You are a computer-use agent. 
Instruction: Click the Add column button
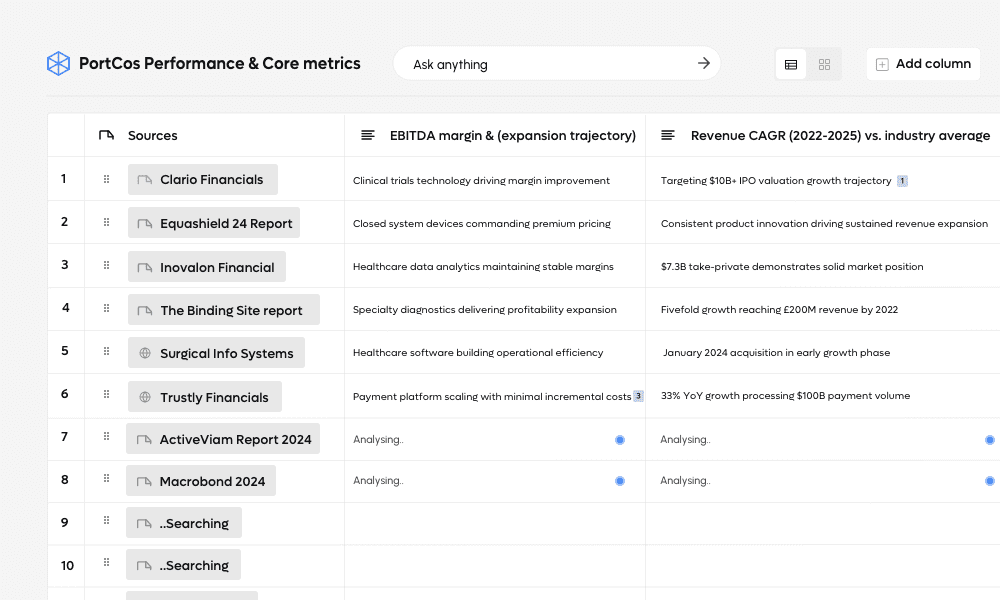(923, 64)
